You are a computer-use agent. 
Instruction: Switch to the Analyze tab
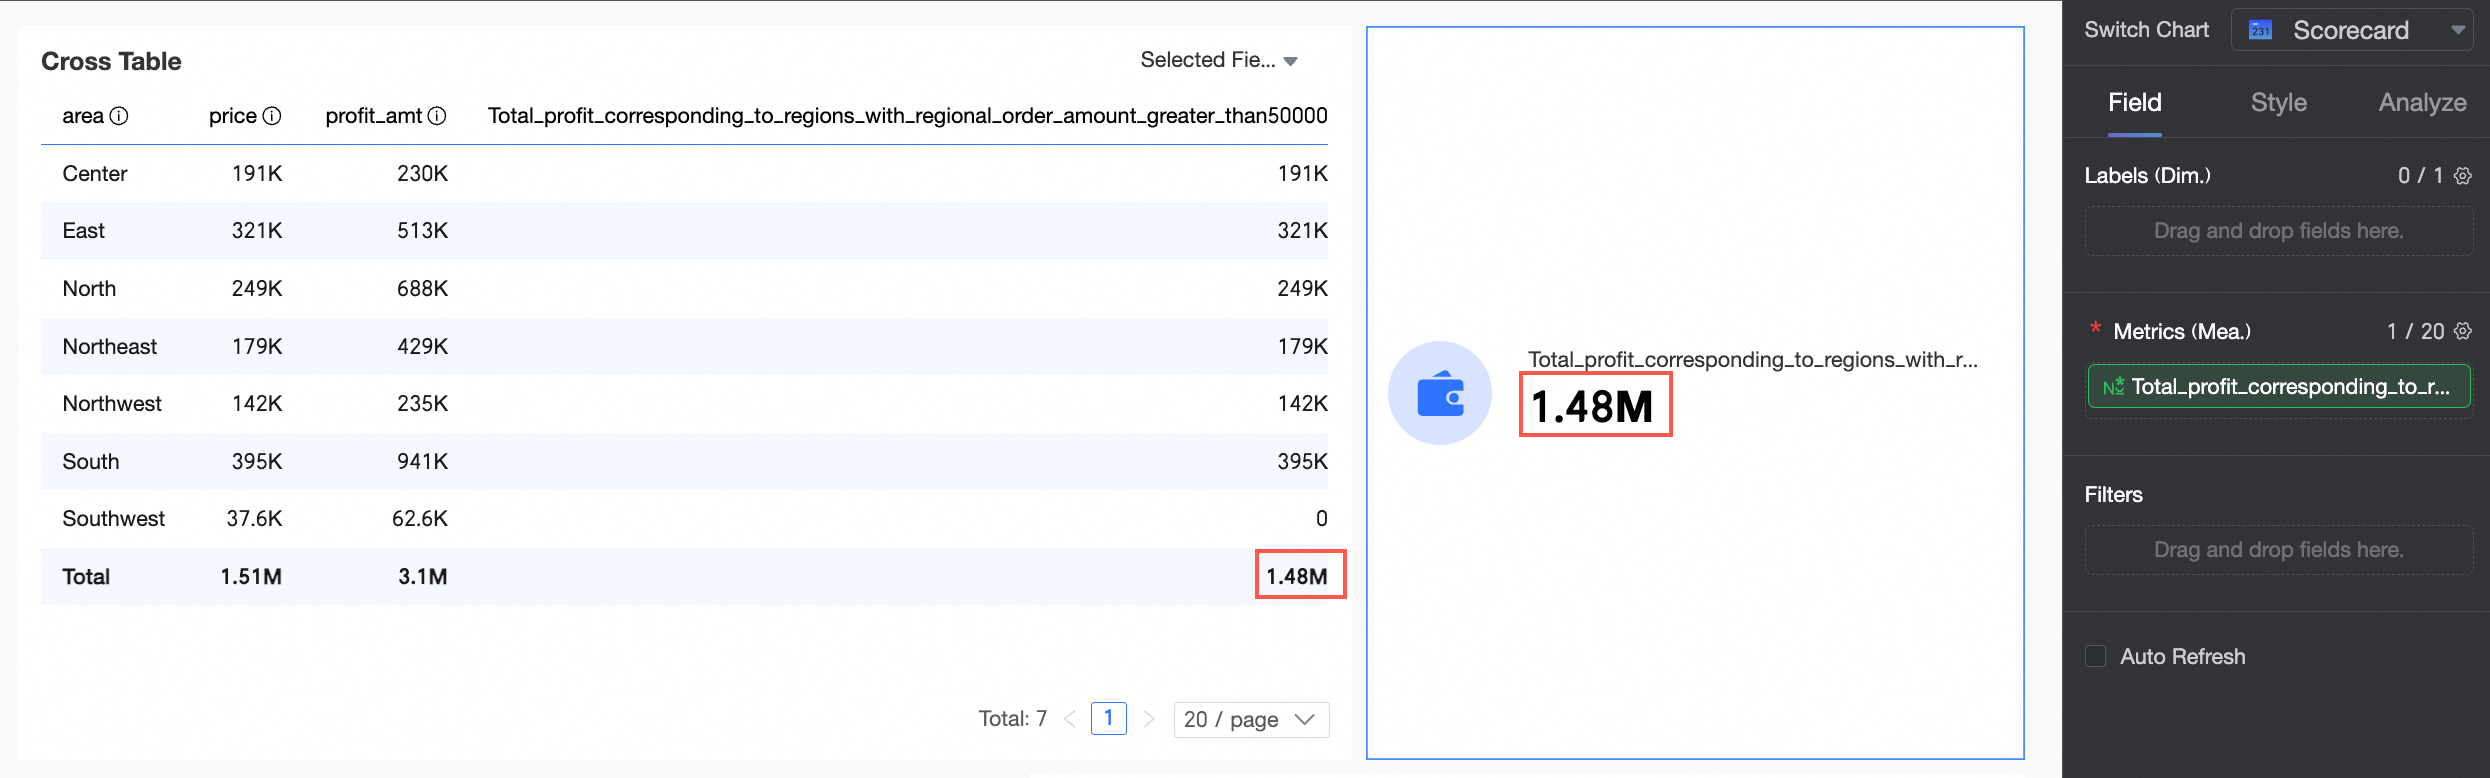pos(2422,102)
